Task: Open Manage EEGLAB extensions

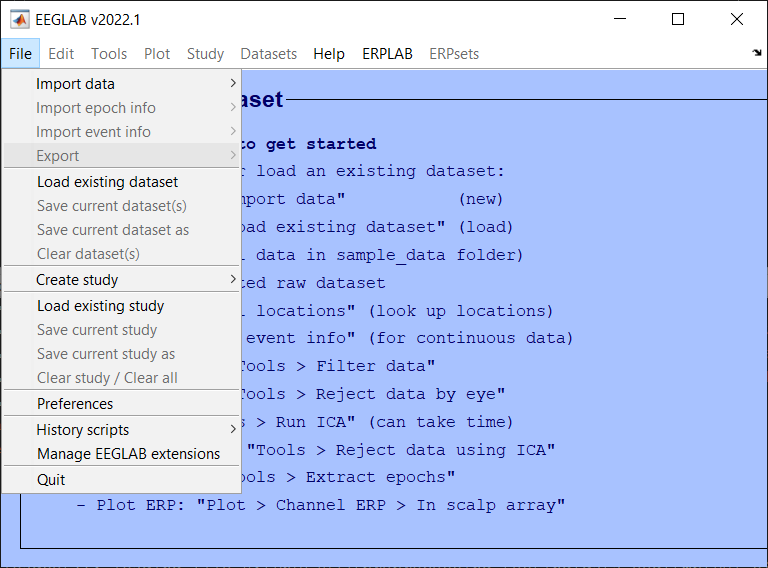Action: (x=128, y=454)
